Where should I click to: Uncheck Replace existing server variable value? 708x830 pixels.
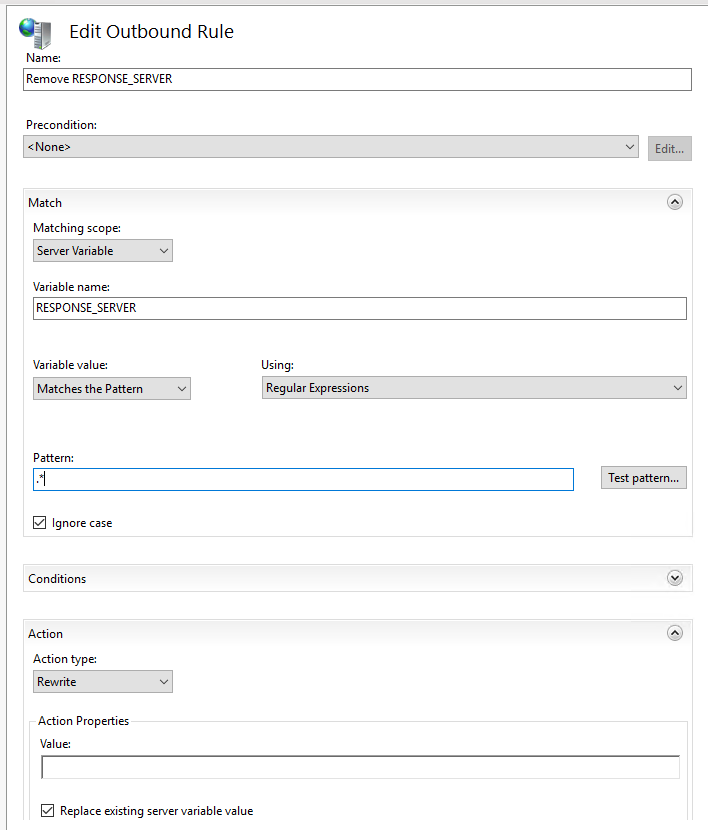48,810
